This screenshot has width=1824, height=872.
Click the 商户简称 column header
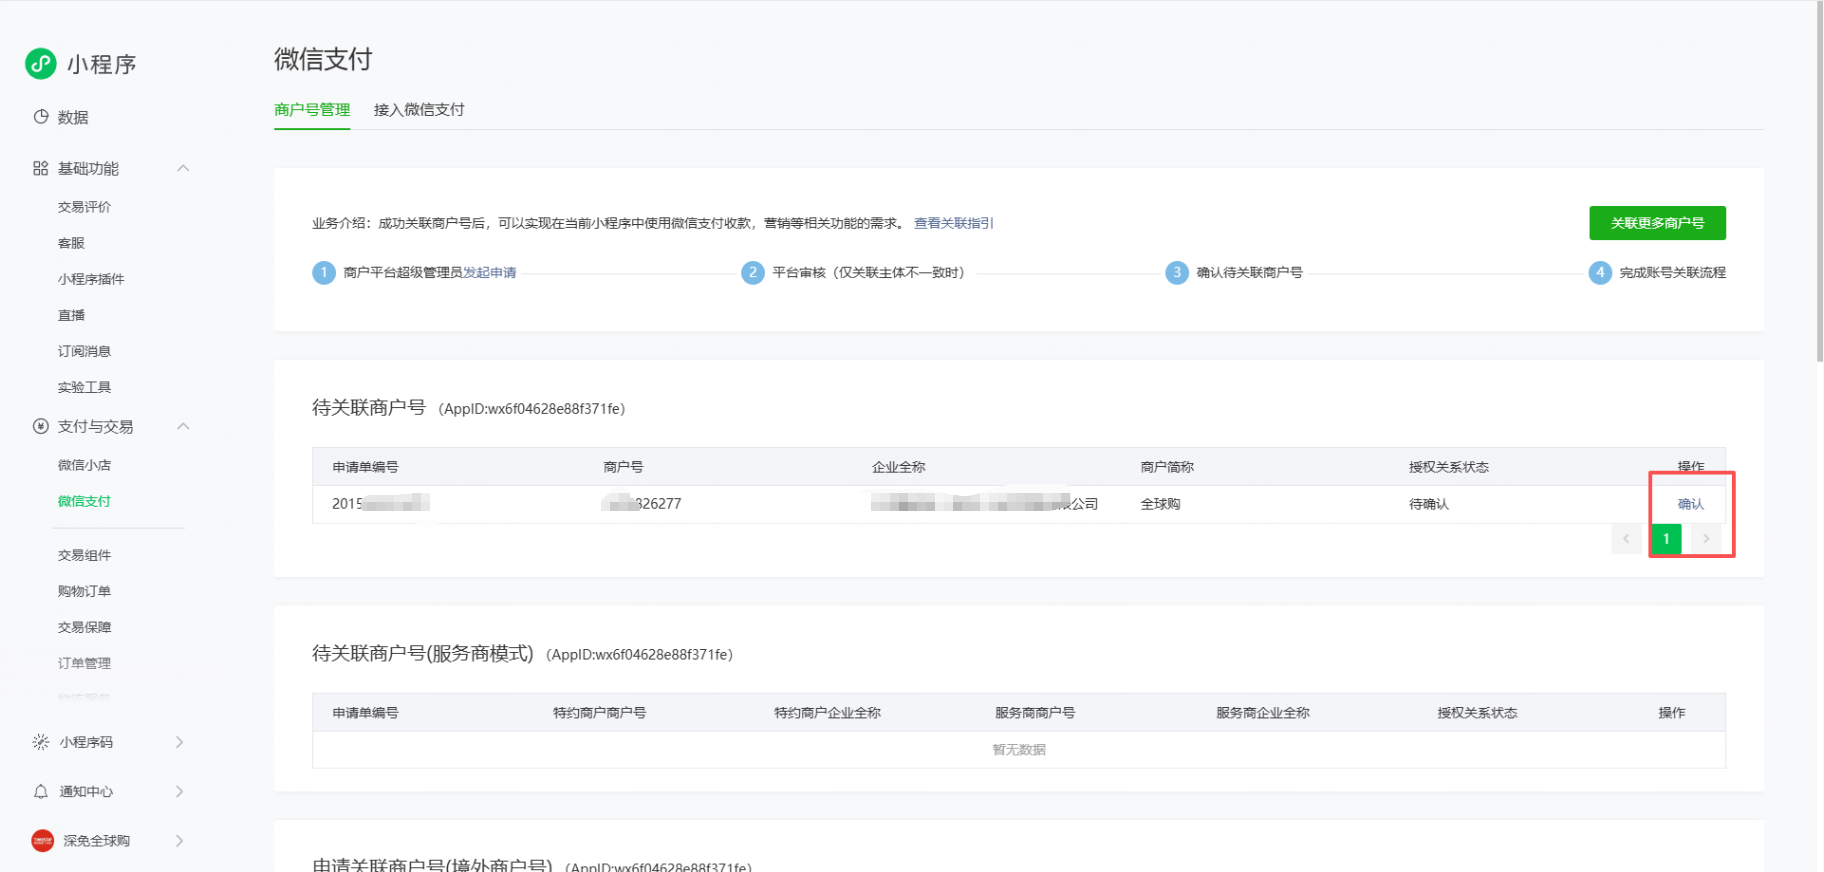pyautogui.click(x=1167, y=467)
